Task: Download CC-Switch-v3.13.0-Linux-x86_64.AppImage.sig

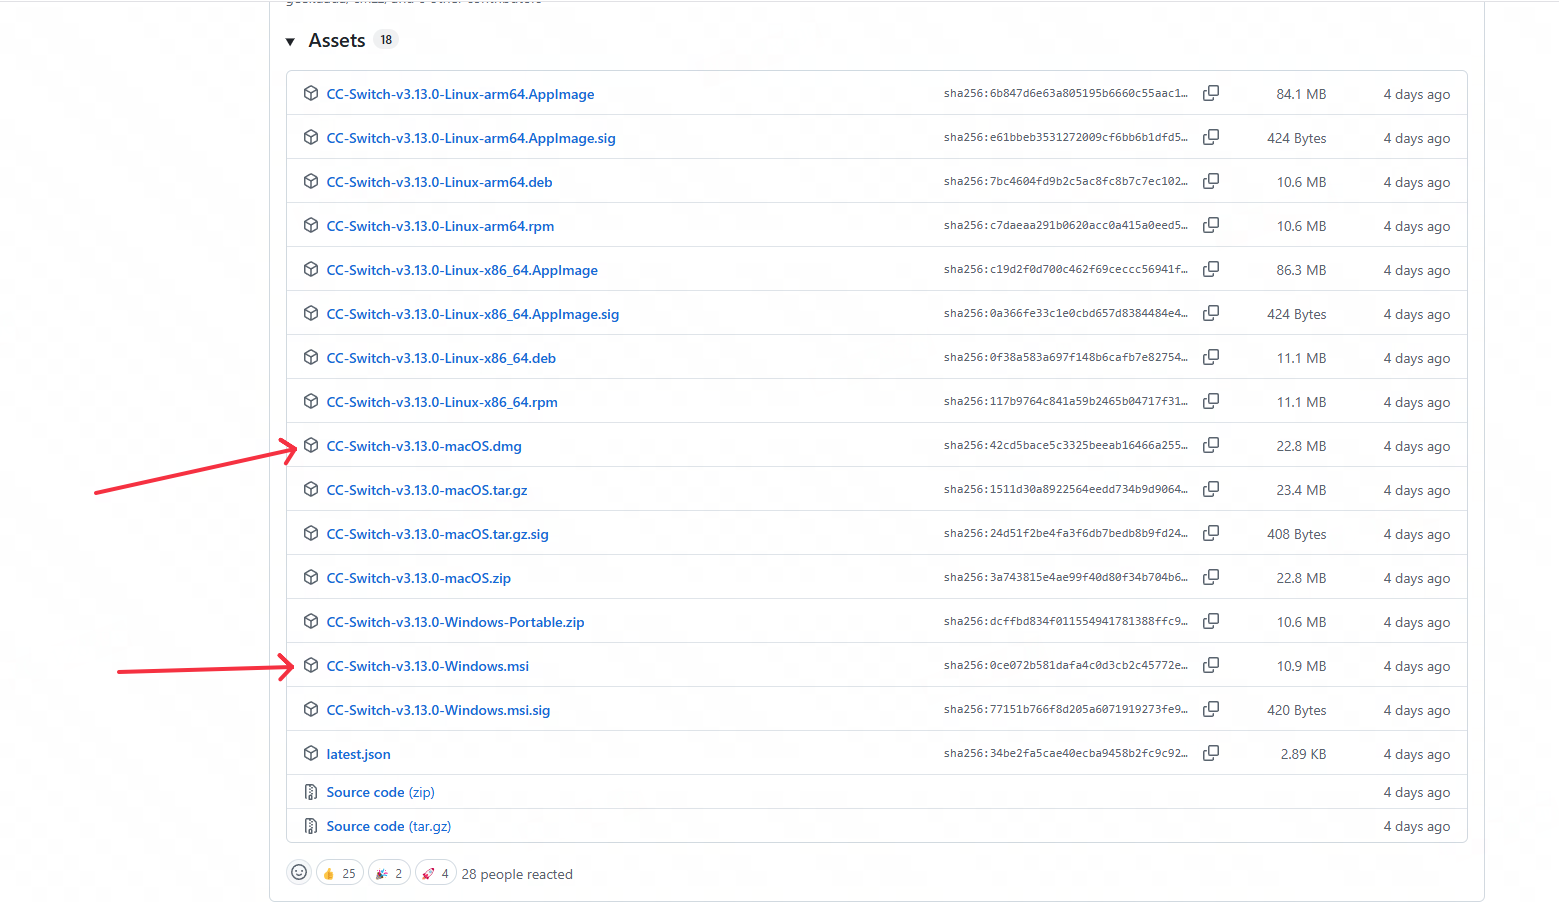Action: [x=473, y=314]
